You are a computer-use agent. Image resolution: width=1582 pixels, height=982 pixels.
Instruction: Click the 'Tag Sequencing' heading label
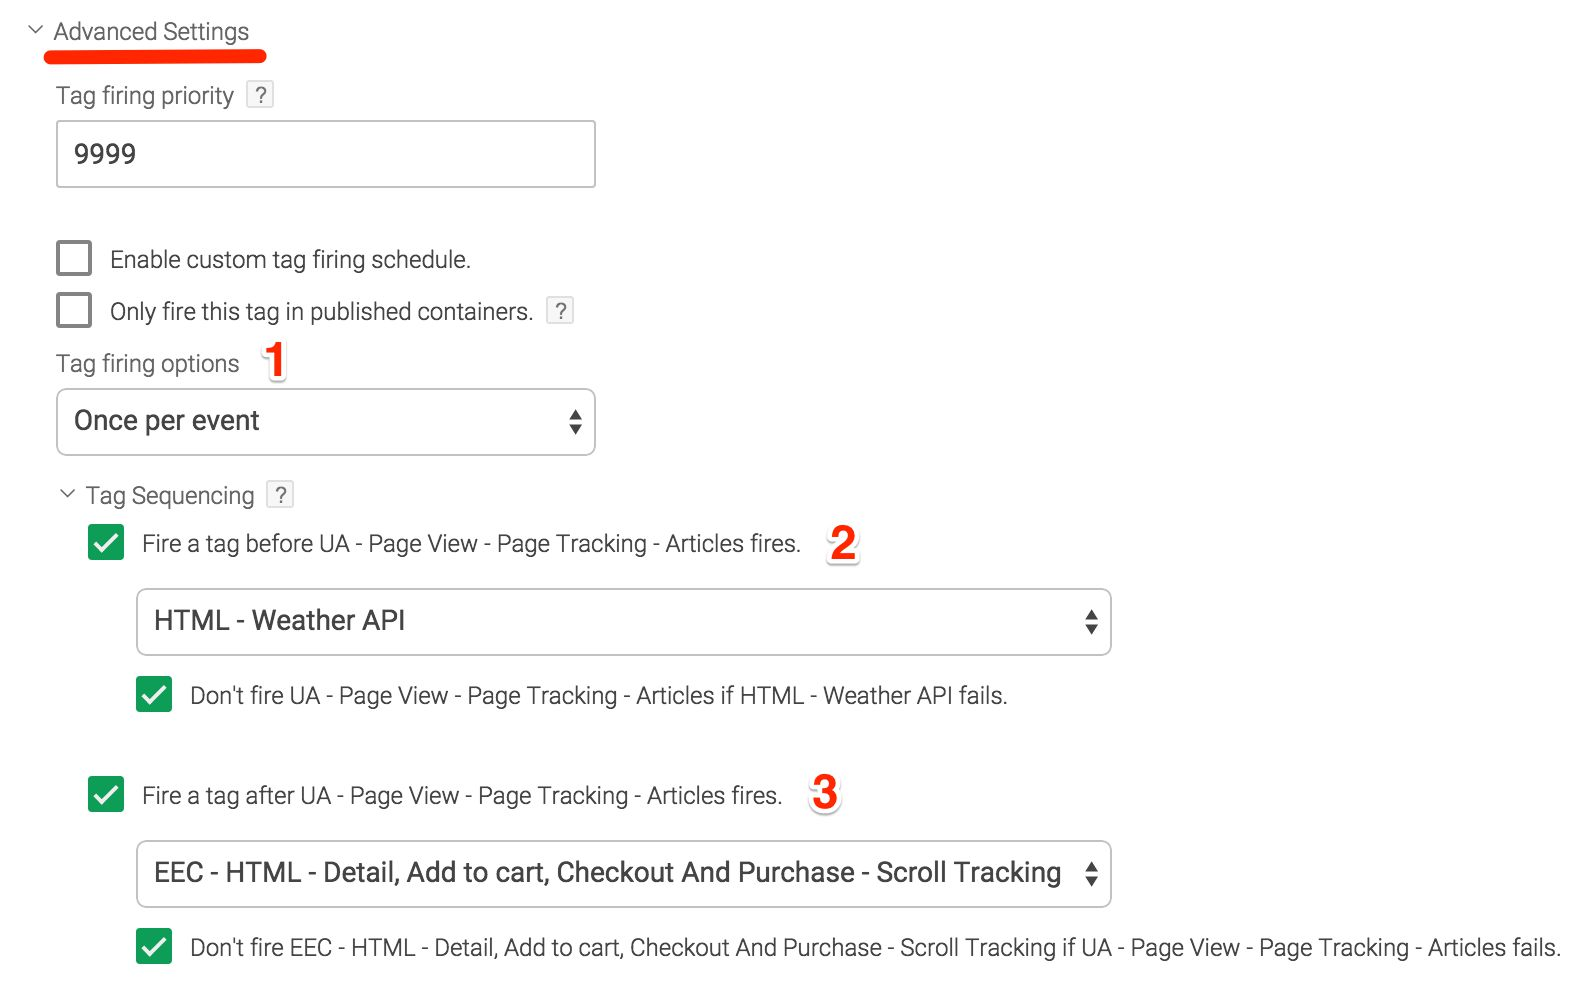(x=170, y=496)
